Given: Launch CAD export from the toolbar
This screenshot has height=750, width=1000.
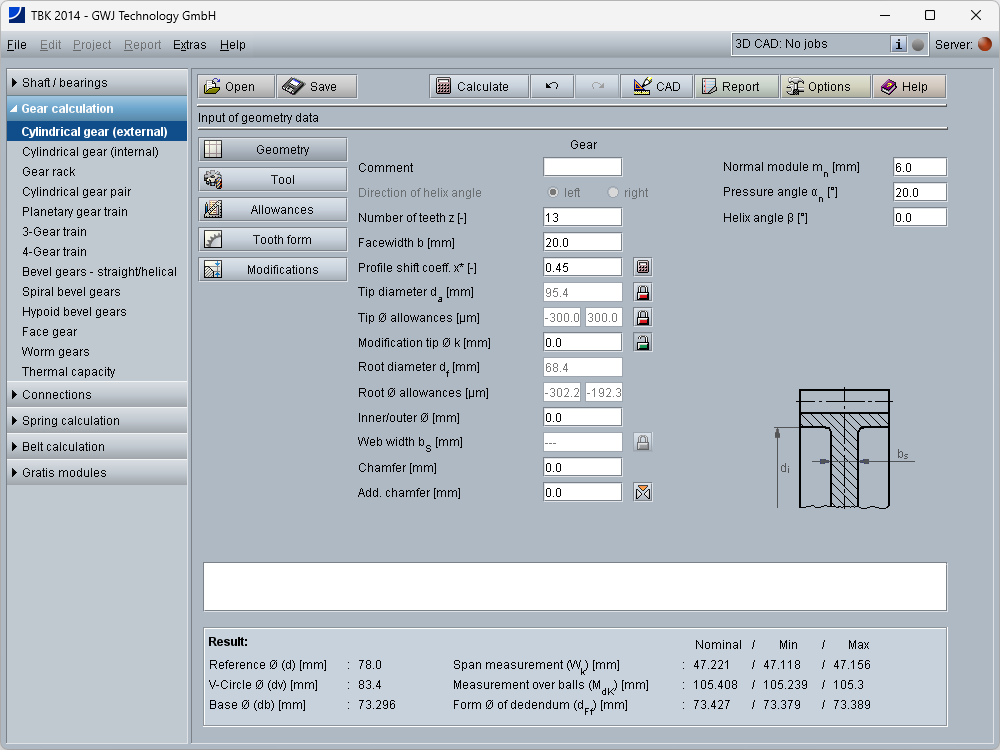Looking at the screenshot, I should 656,87.
